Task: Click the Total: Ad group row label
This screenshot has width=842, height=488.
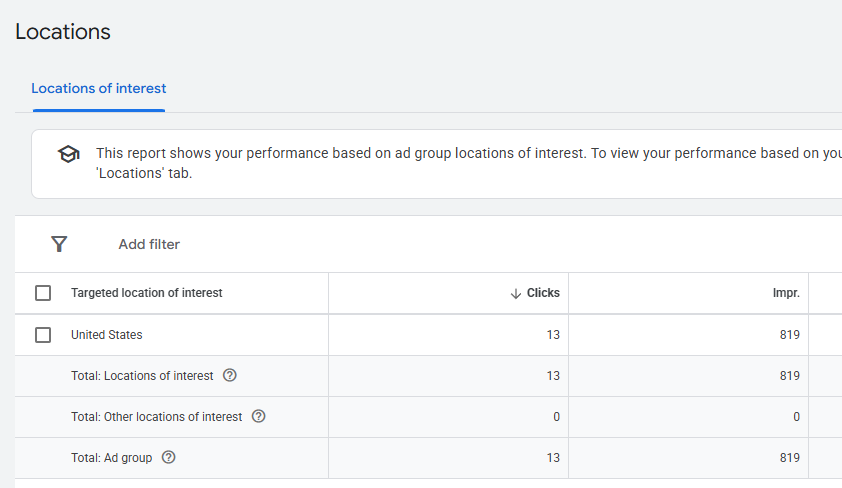Action: (112, 458)
